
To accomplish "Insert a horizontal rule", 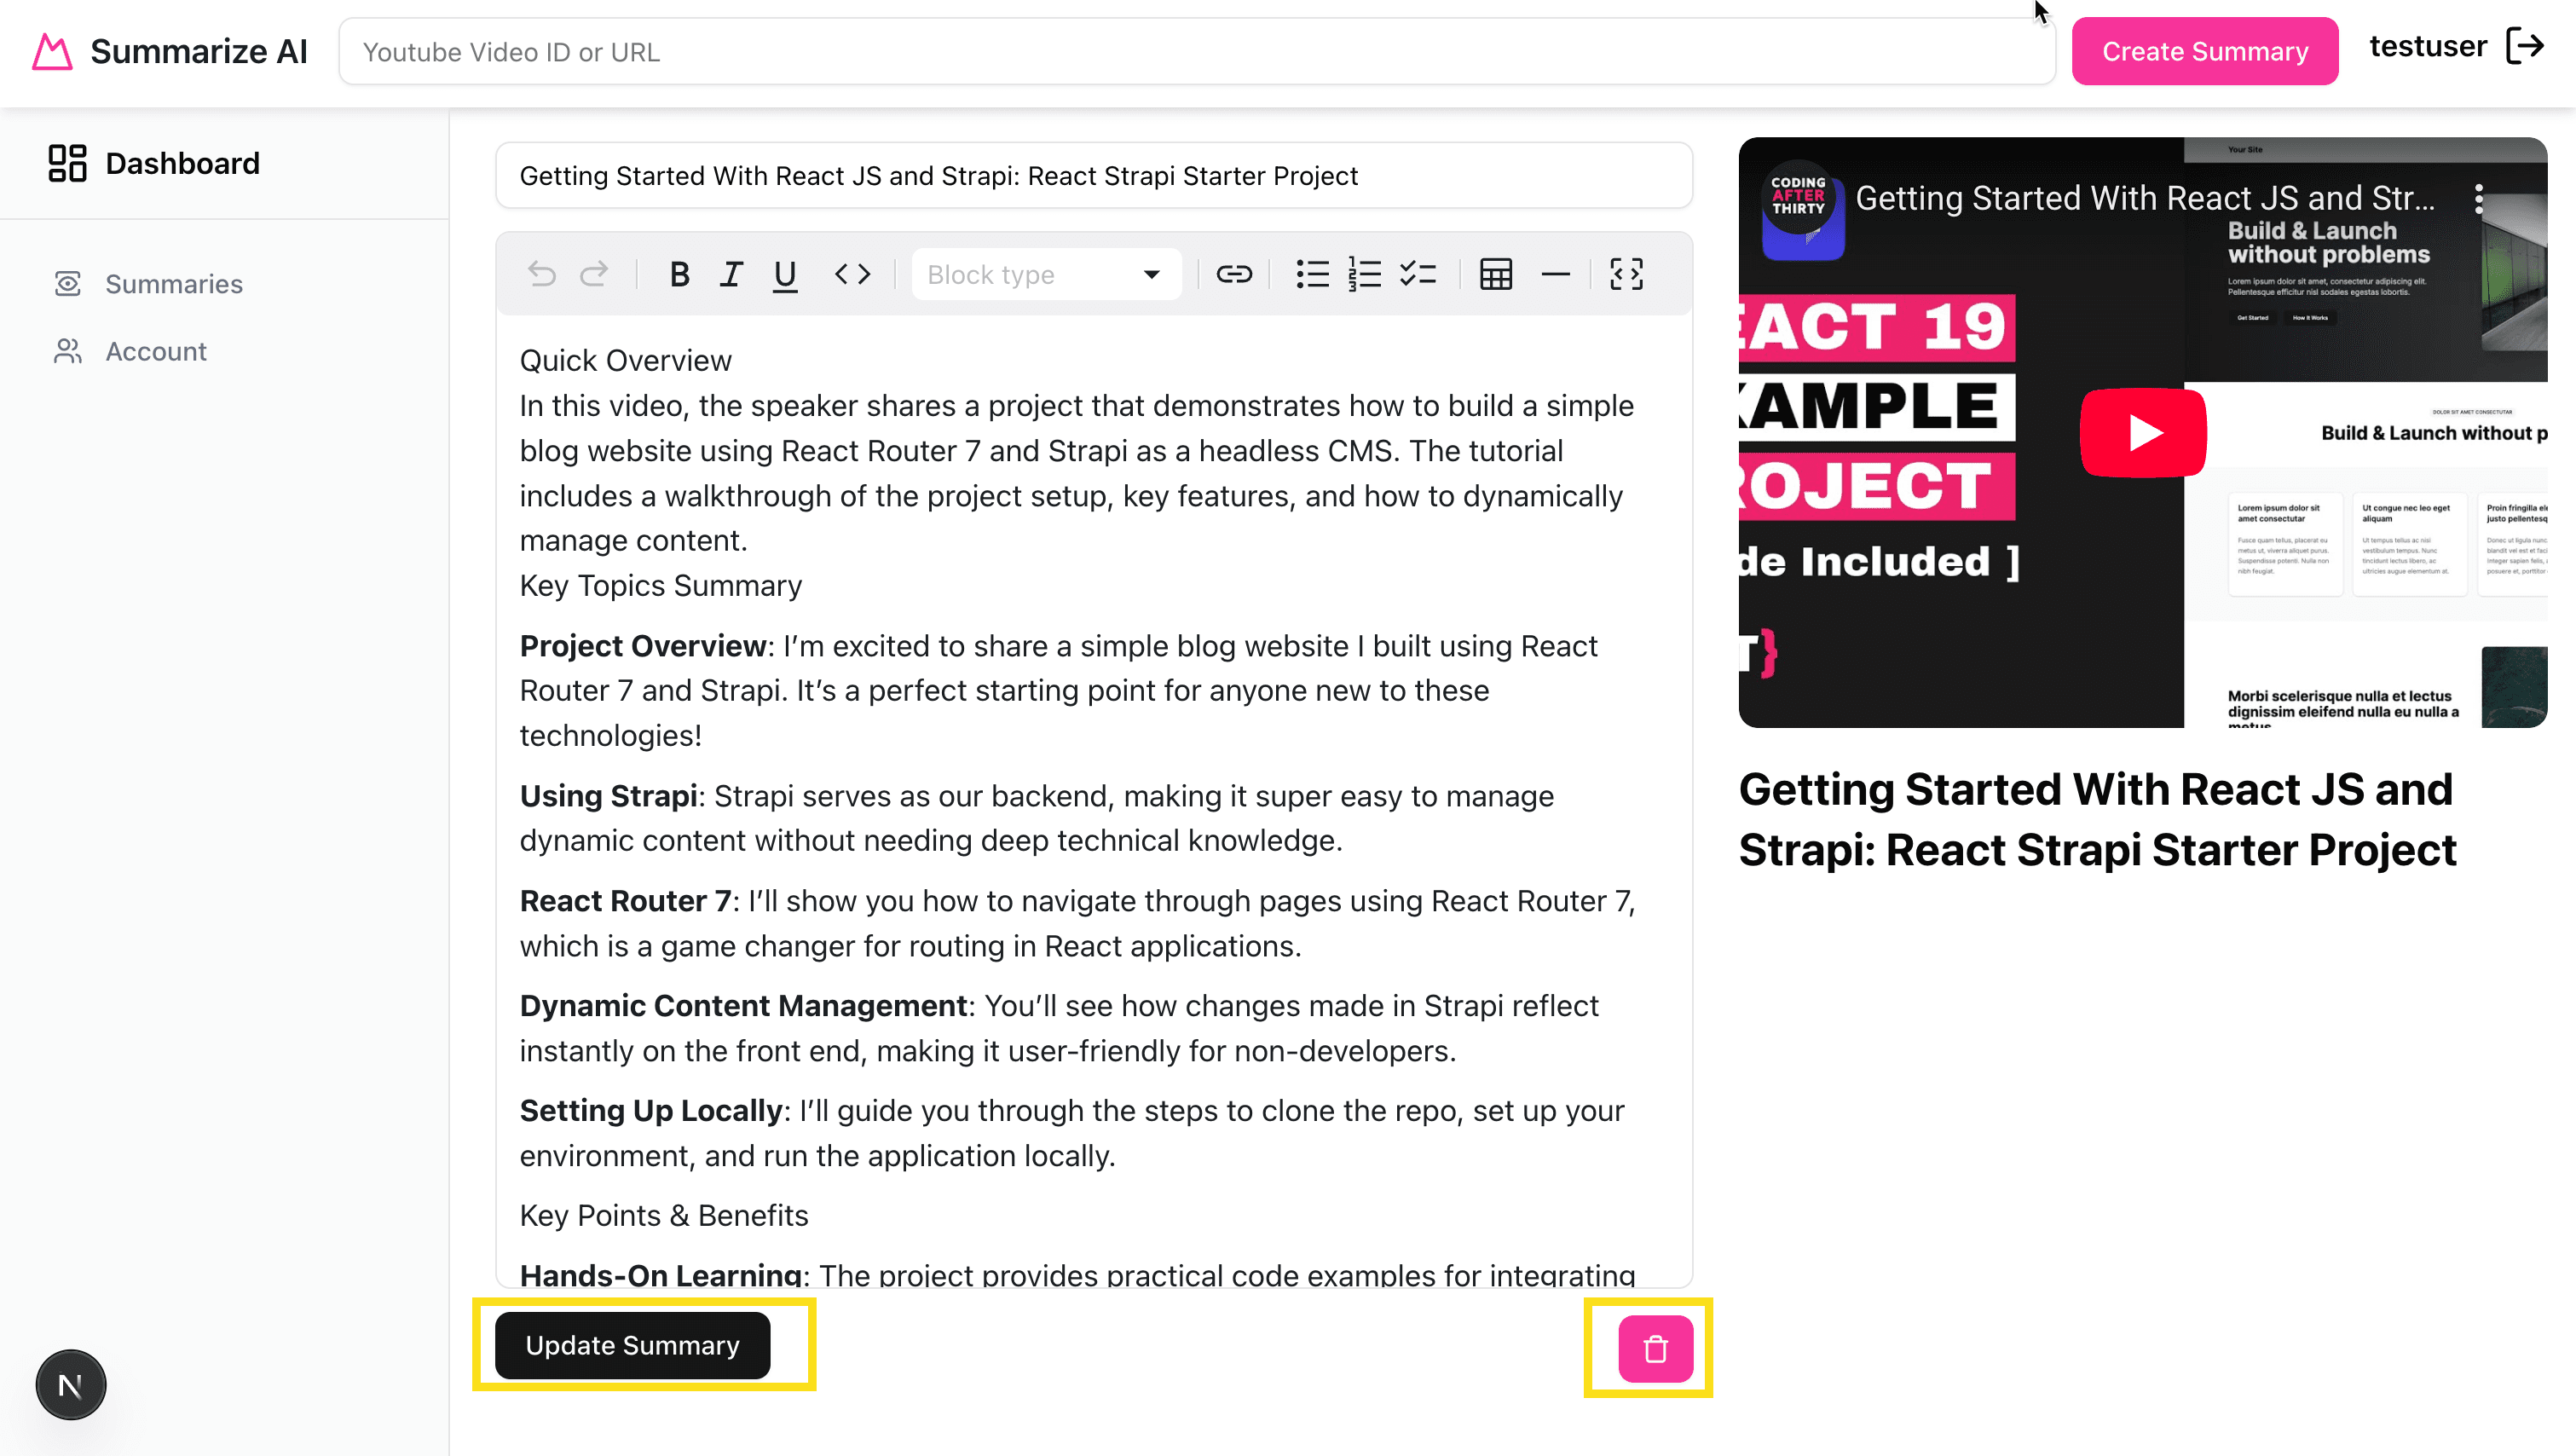I will point(1556,274).
